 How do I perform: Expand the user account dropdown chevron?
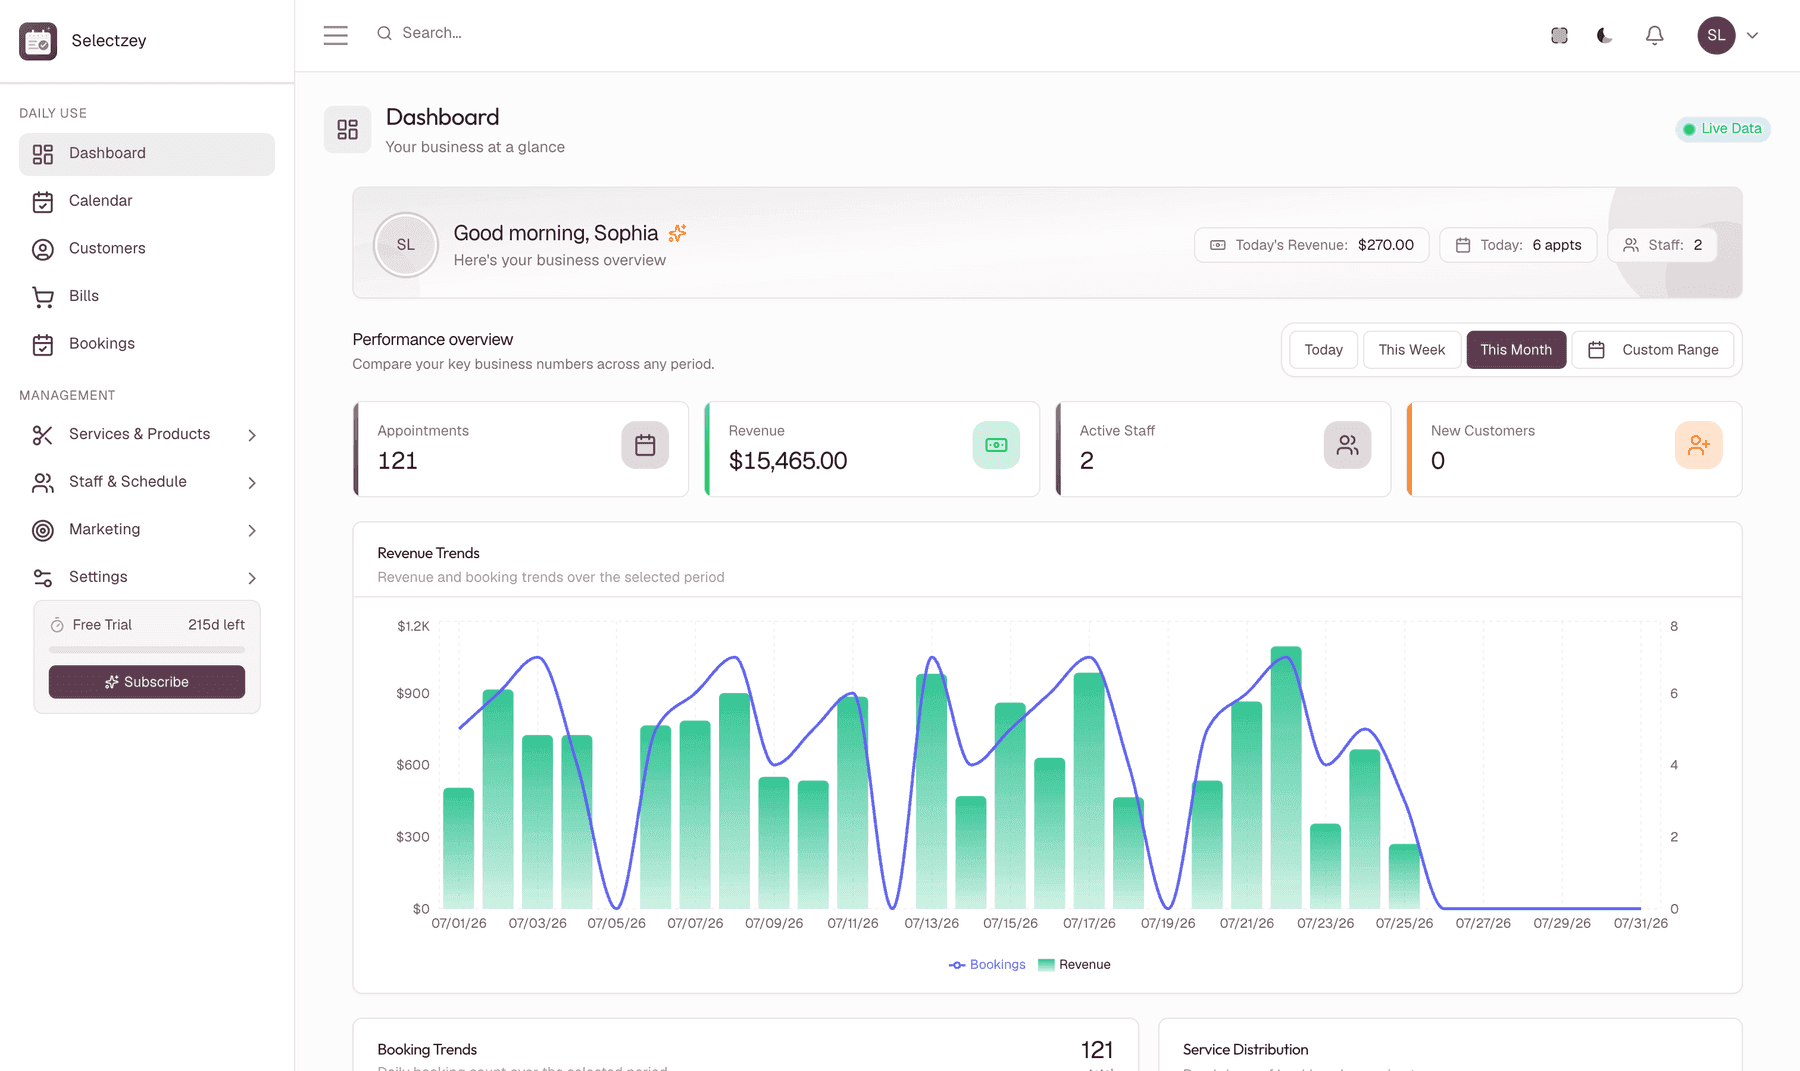1752,35
